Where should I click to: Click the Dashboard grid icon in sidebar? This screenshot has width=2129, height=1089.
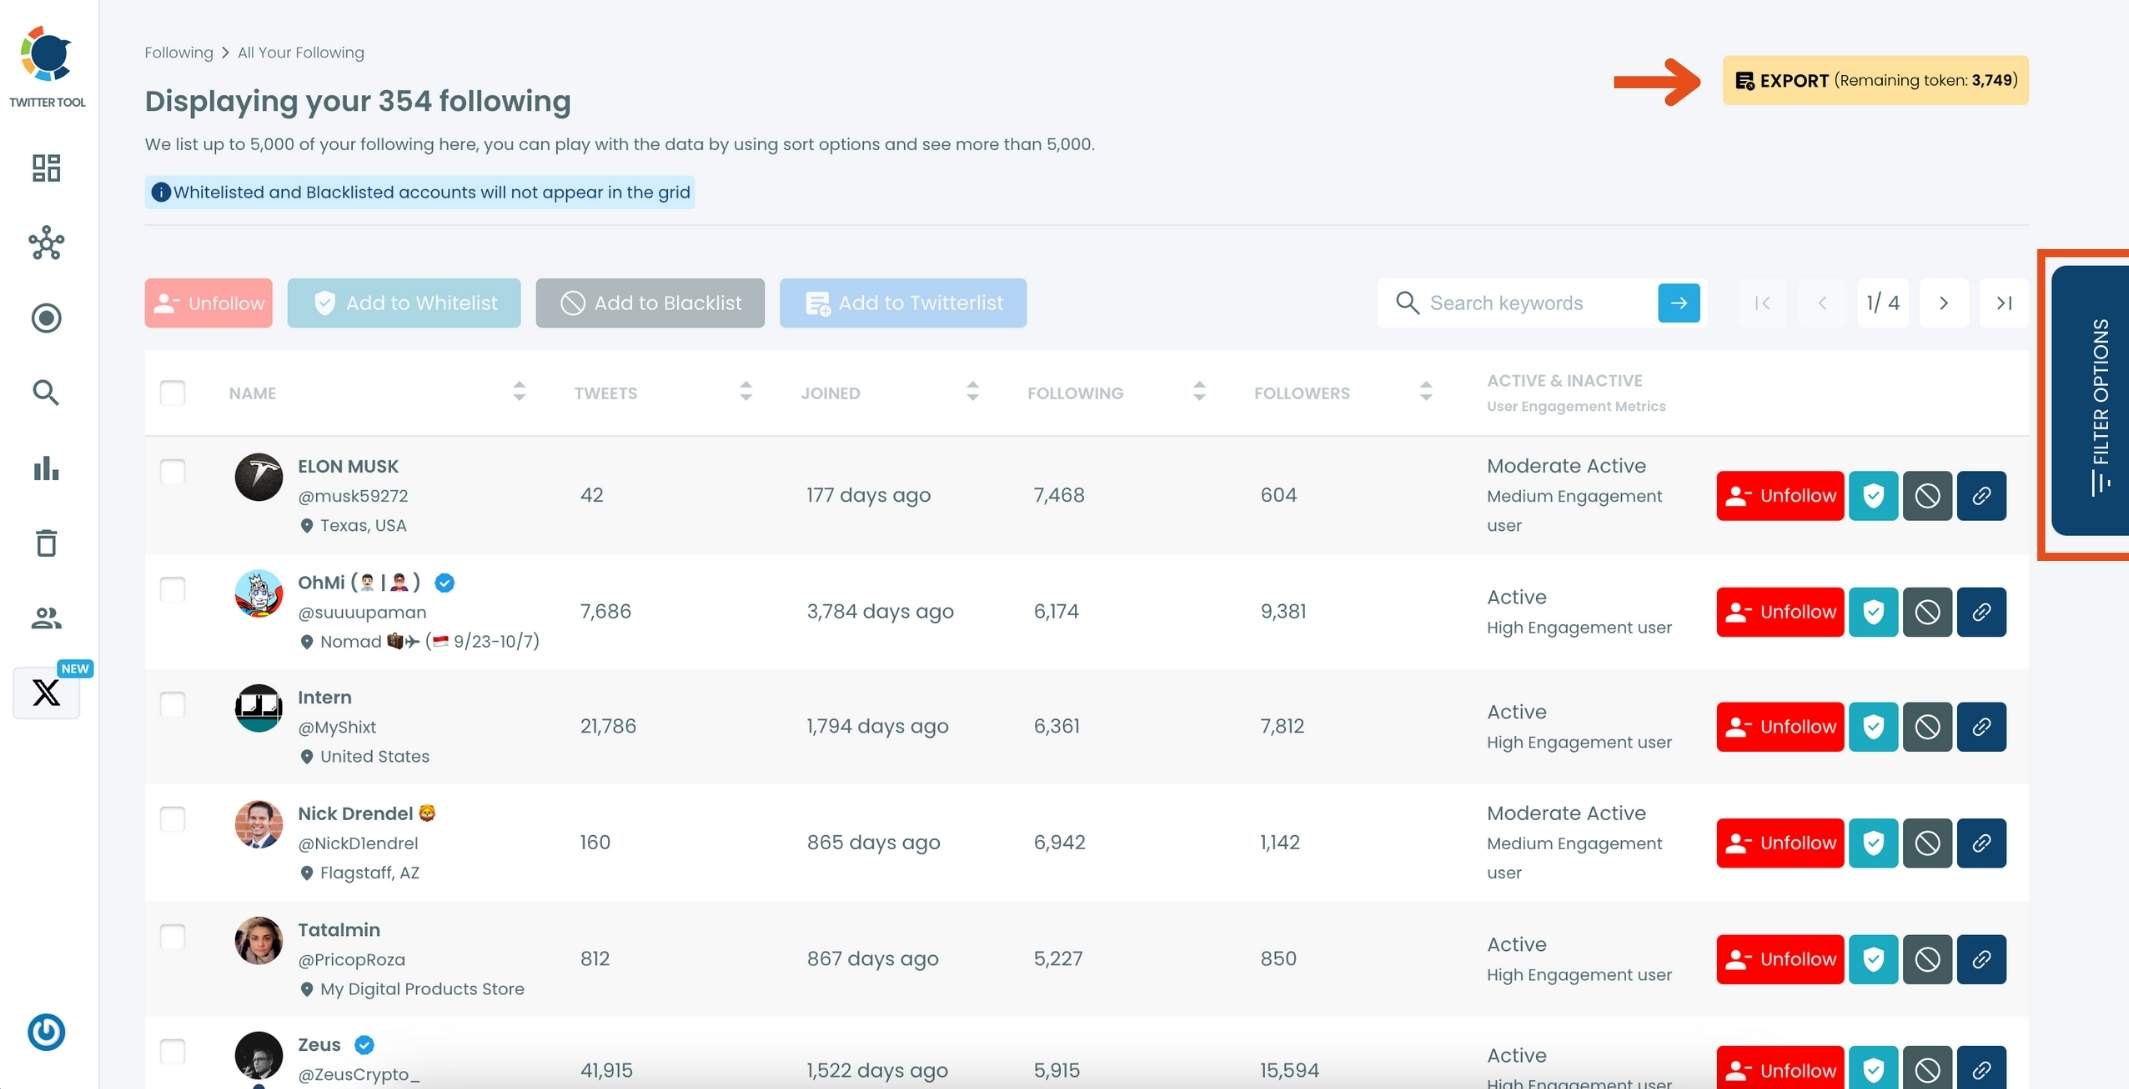46,168
